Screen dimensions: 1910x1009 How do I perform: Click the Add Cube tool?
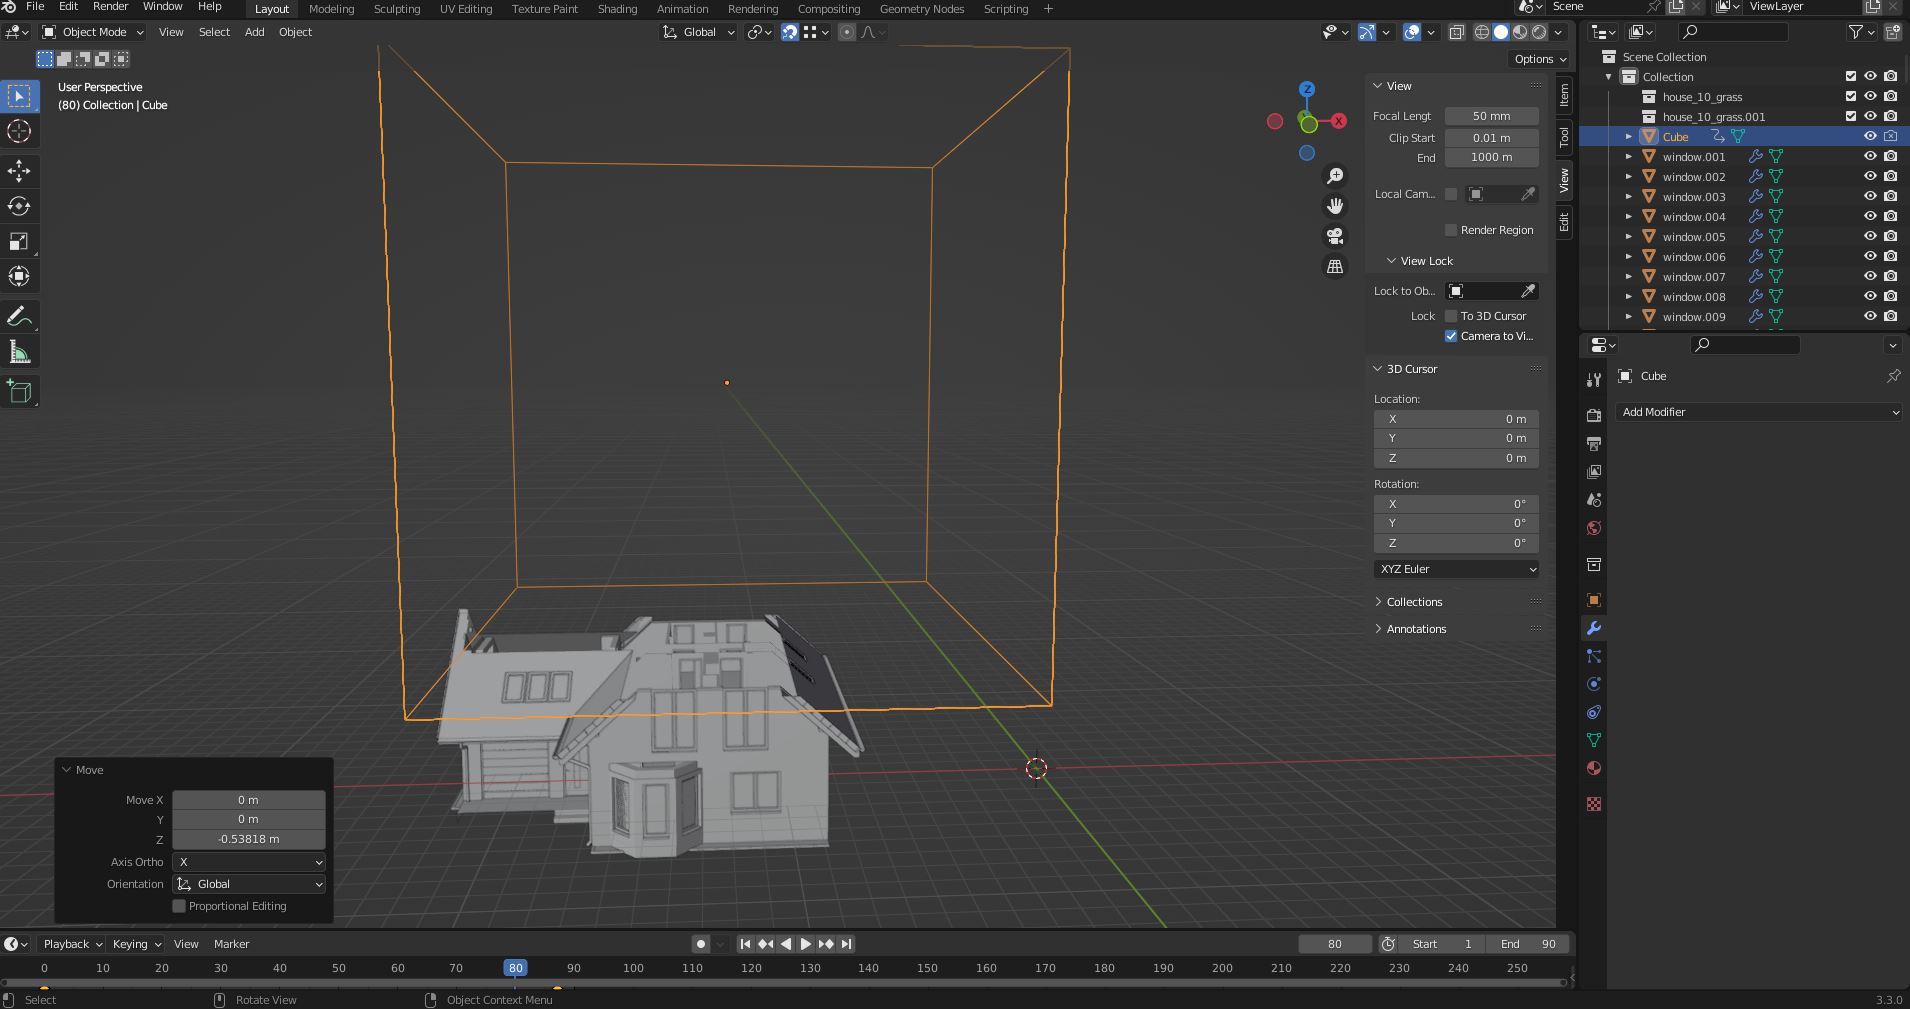click(19, 392)
